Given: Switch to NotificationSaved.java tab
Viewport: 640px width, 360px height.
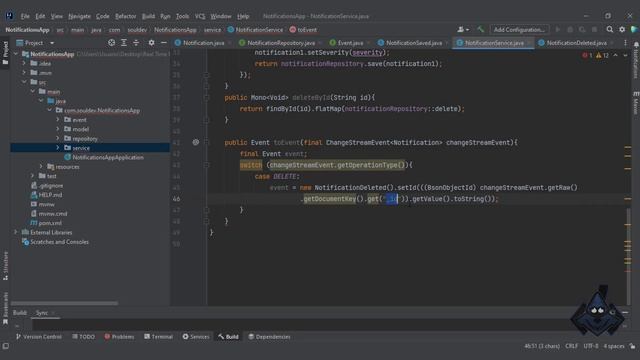Looking at the screenshot, I should (x=413, y=43).
